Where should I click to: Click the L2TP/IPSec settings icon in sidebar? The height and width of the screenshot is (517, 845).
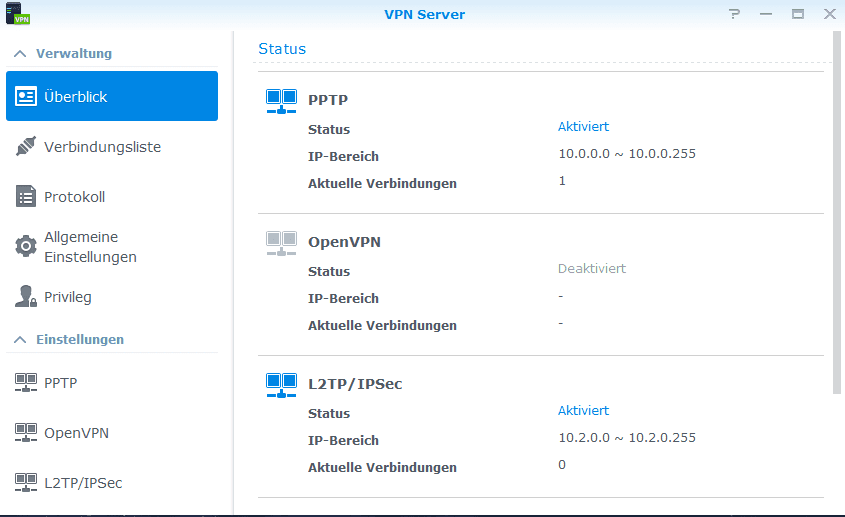pos(26,483)
